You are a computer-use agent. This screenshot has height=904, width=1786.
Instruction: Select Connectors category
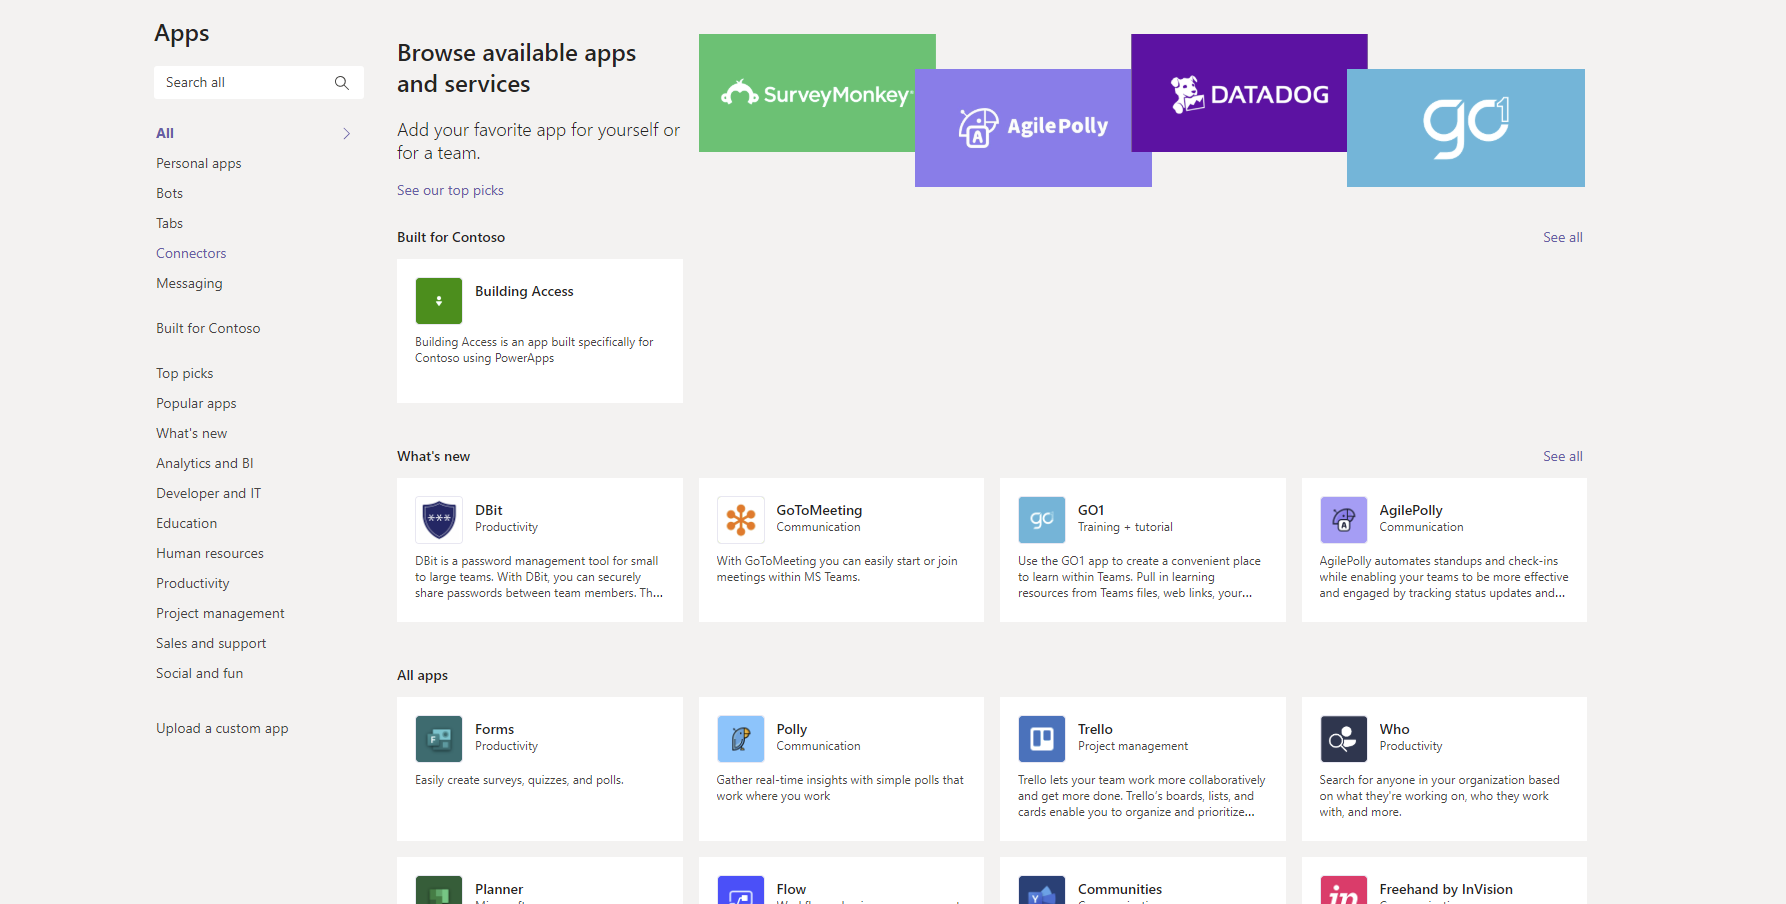191,253
